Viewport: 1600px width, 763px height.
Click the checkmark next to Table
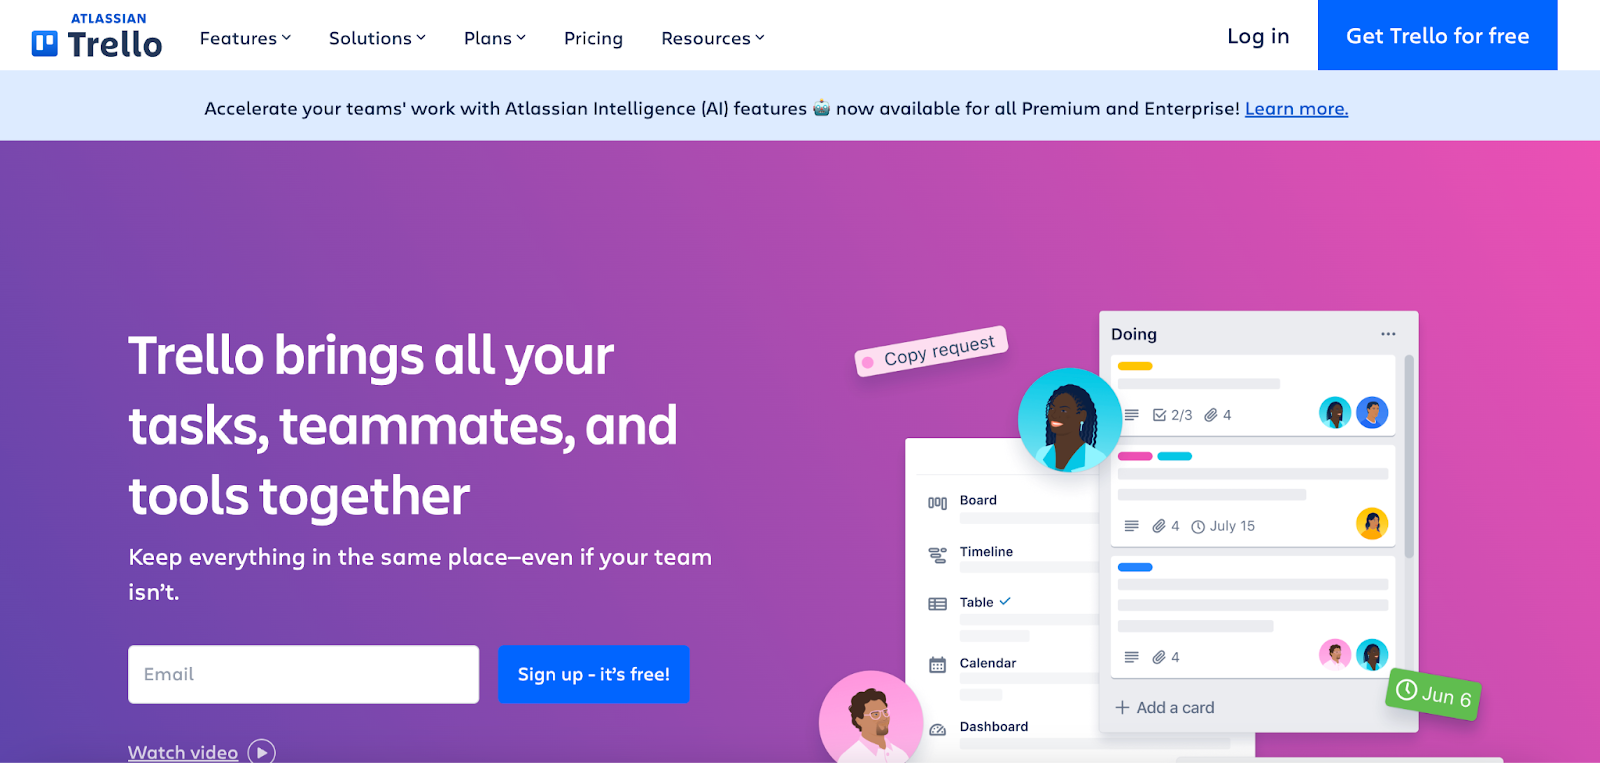coord(1005,601)
